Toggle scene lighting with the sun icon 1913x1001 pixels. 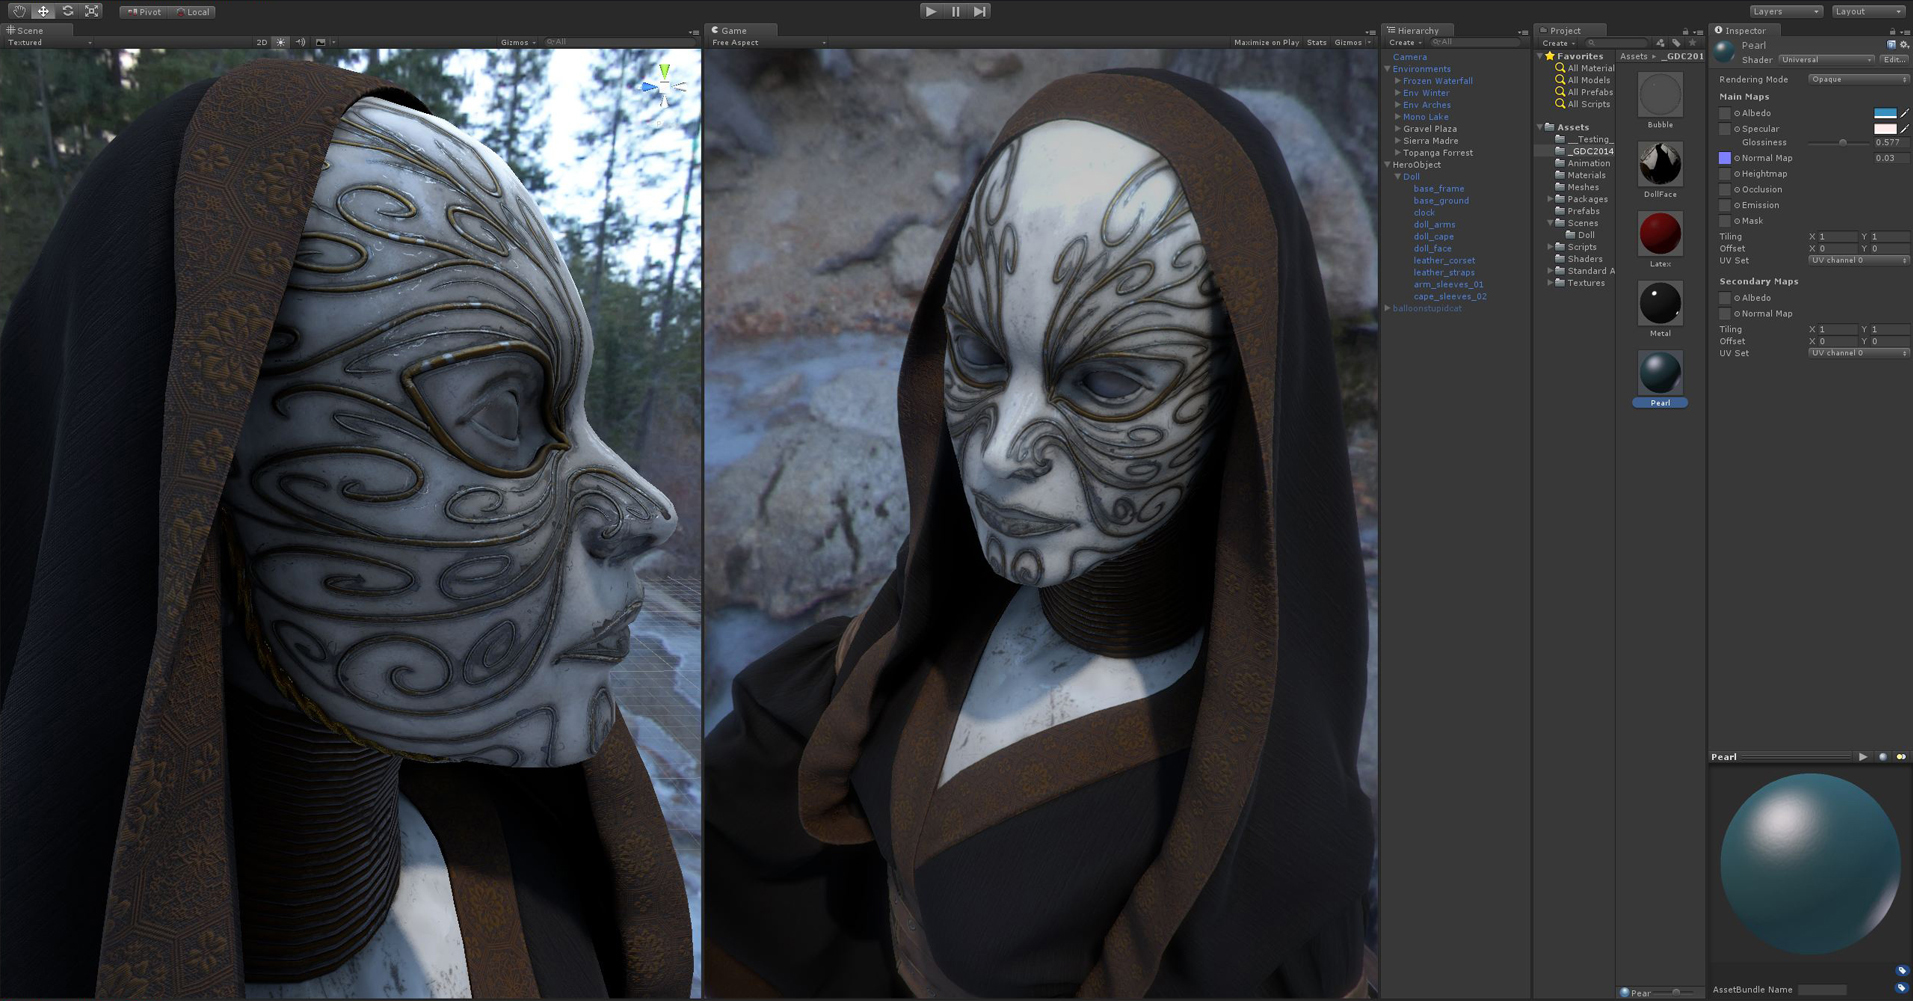pos(281,43)
